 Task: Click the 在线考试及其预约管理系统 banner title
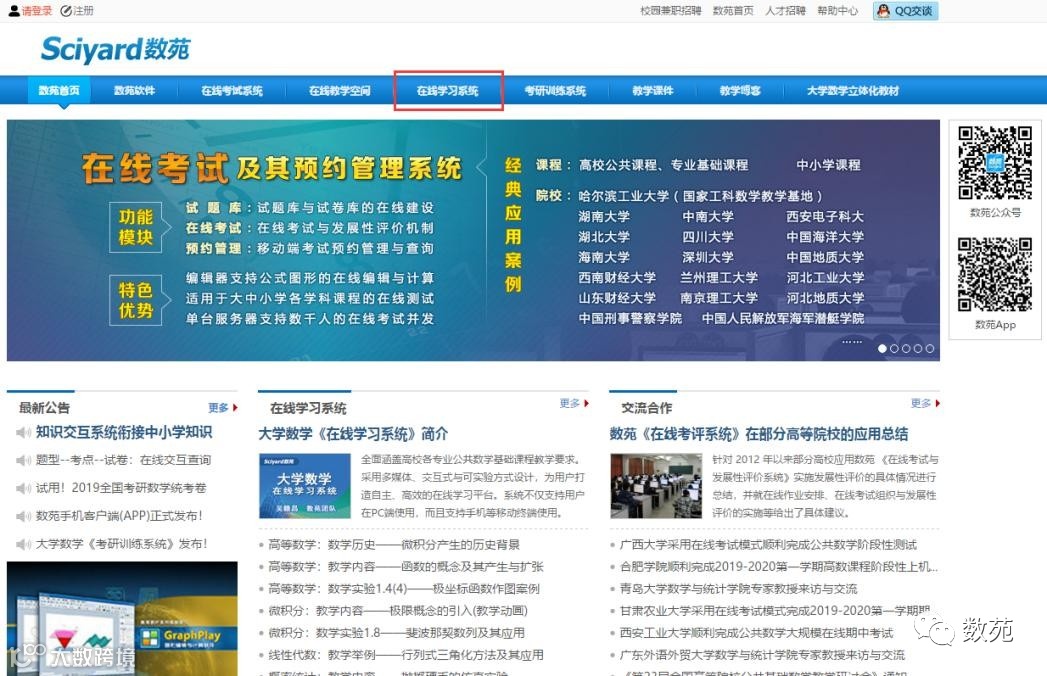pyautogui.click(x=272, y=168)
